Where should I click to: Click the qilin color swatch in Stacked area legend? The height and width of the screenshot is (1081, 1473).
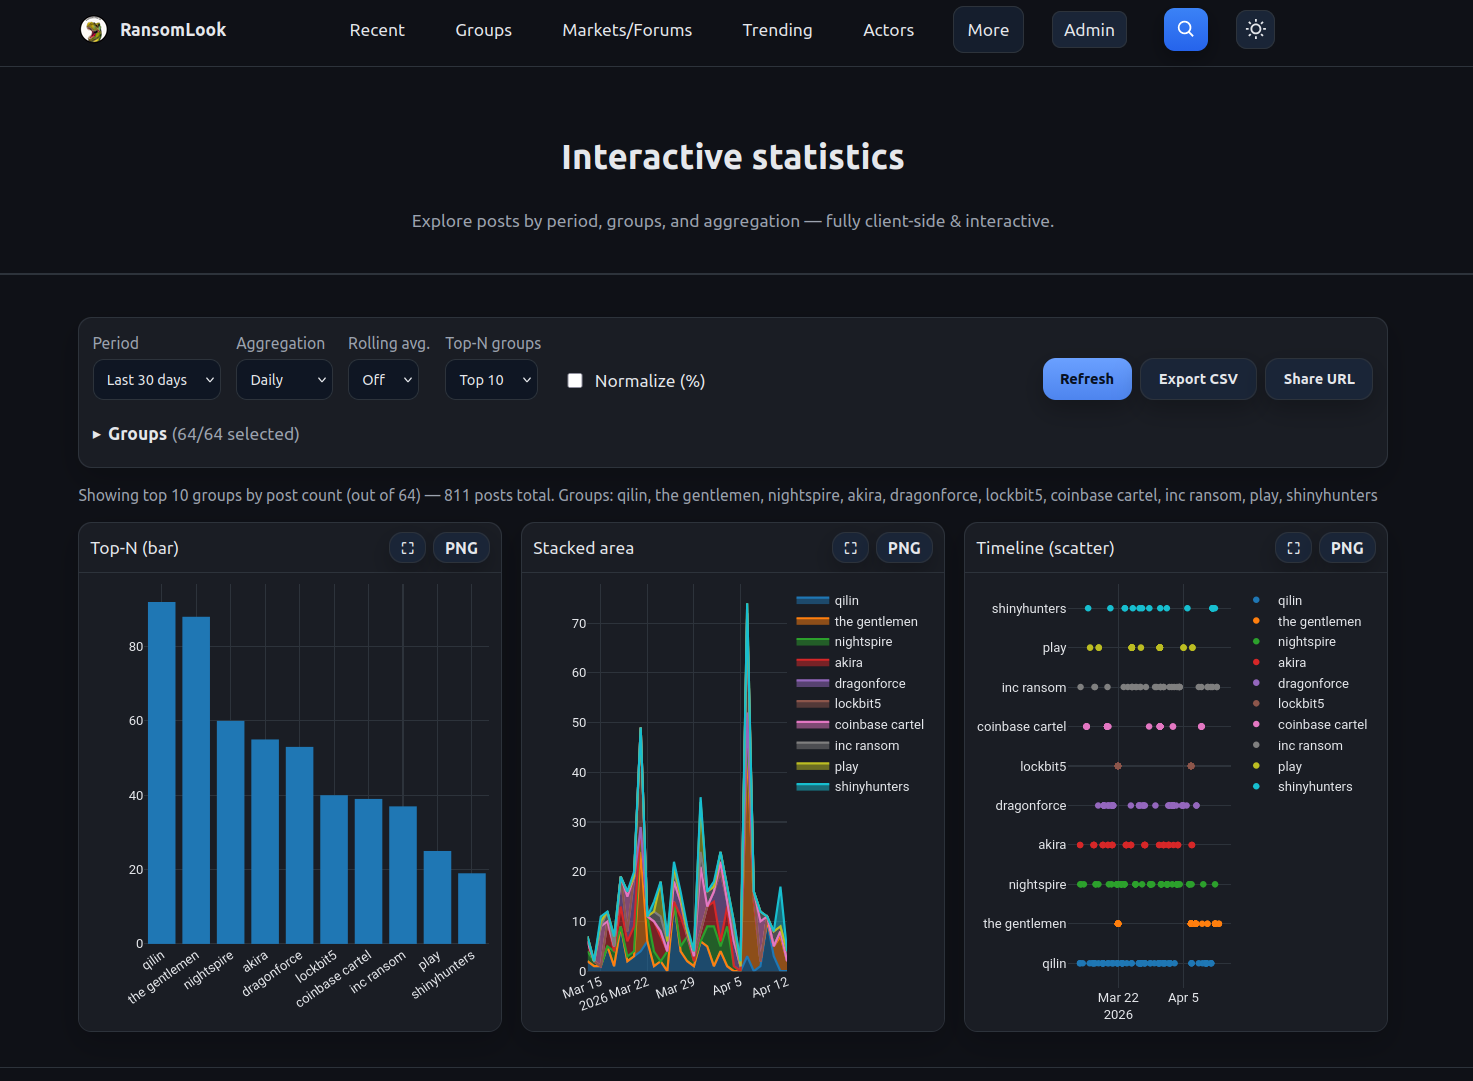812,601
